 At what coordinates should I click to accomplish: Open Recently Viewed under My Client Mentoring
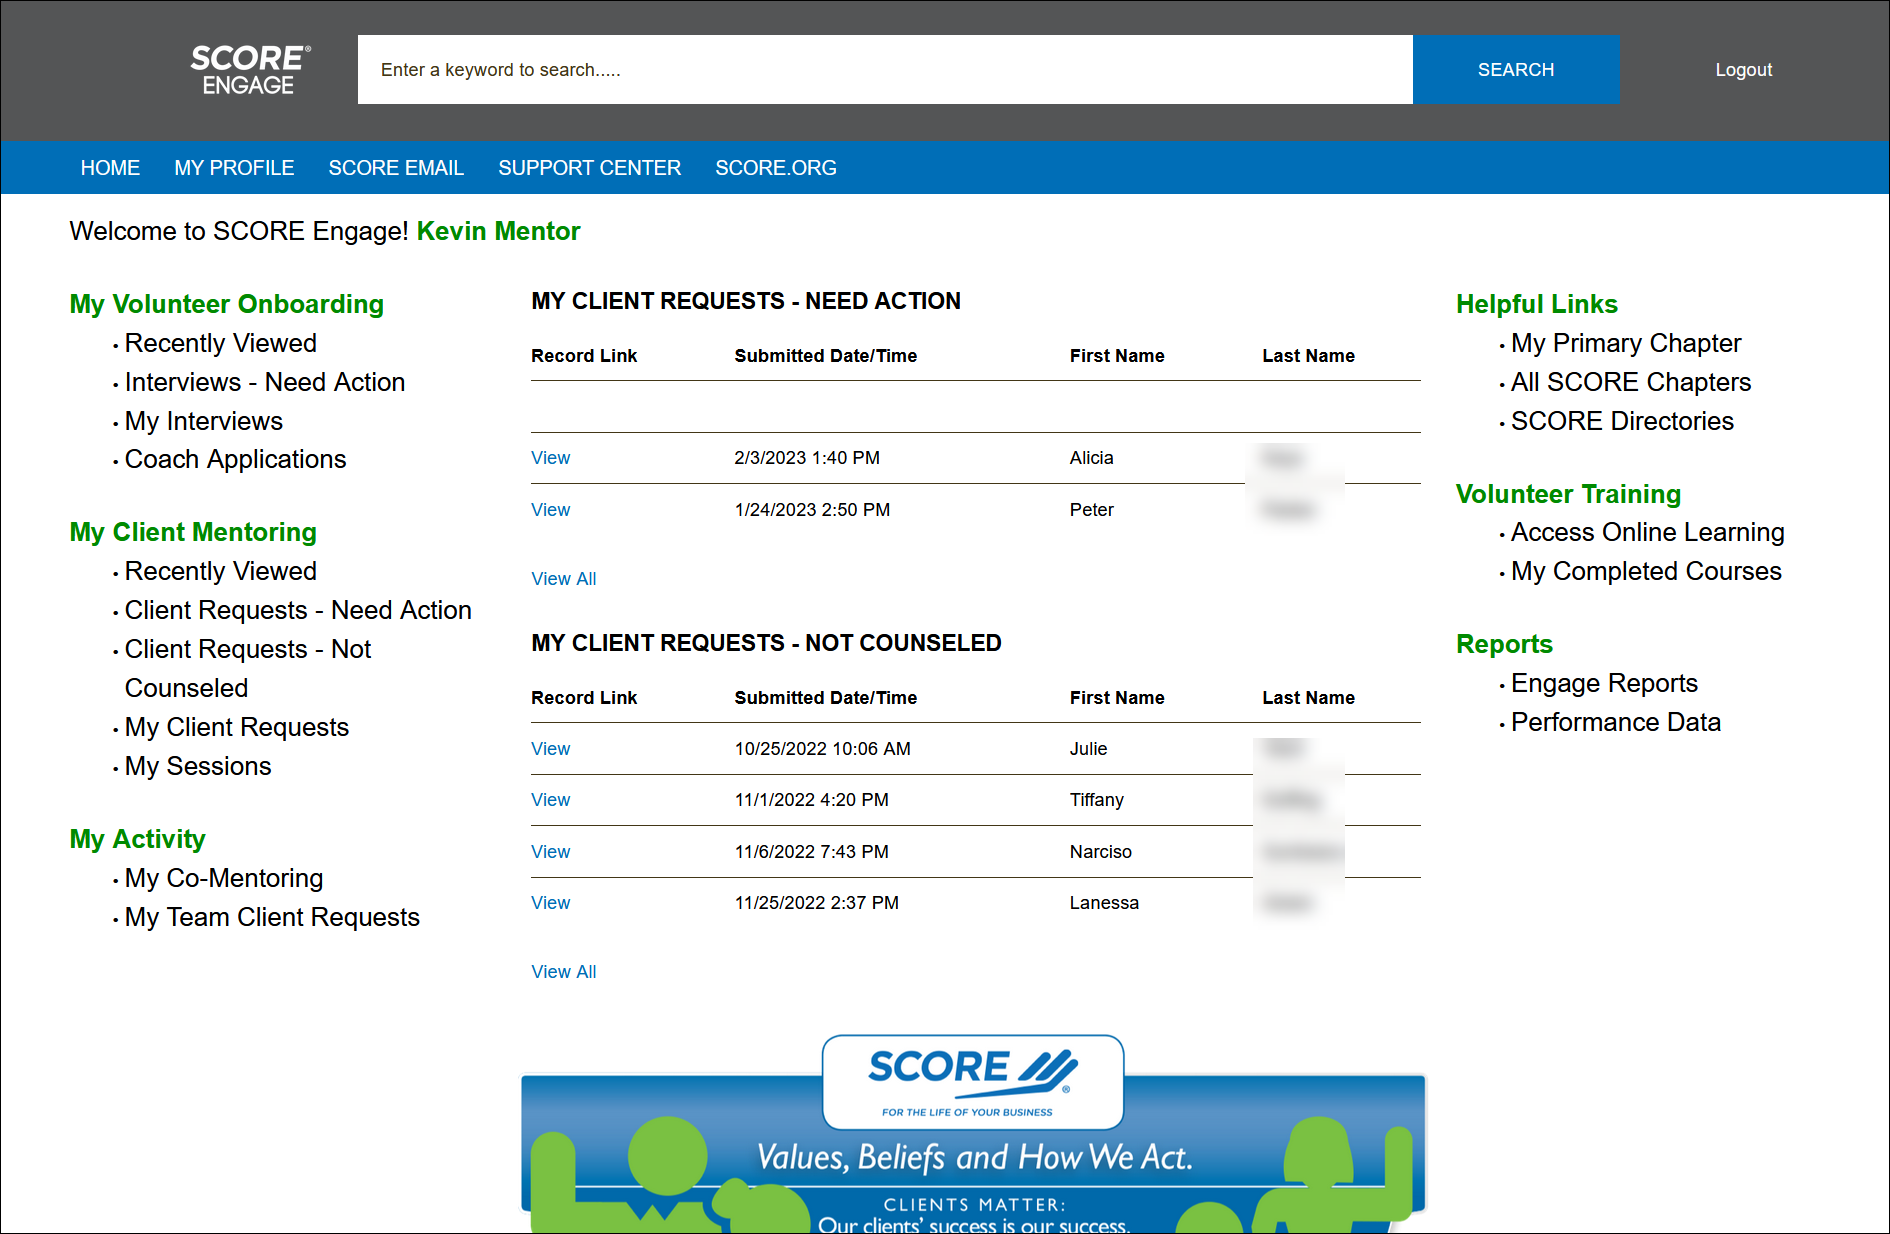pyautogui.click(x=221, y=571)
